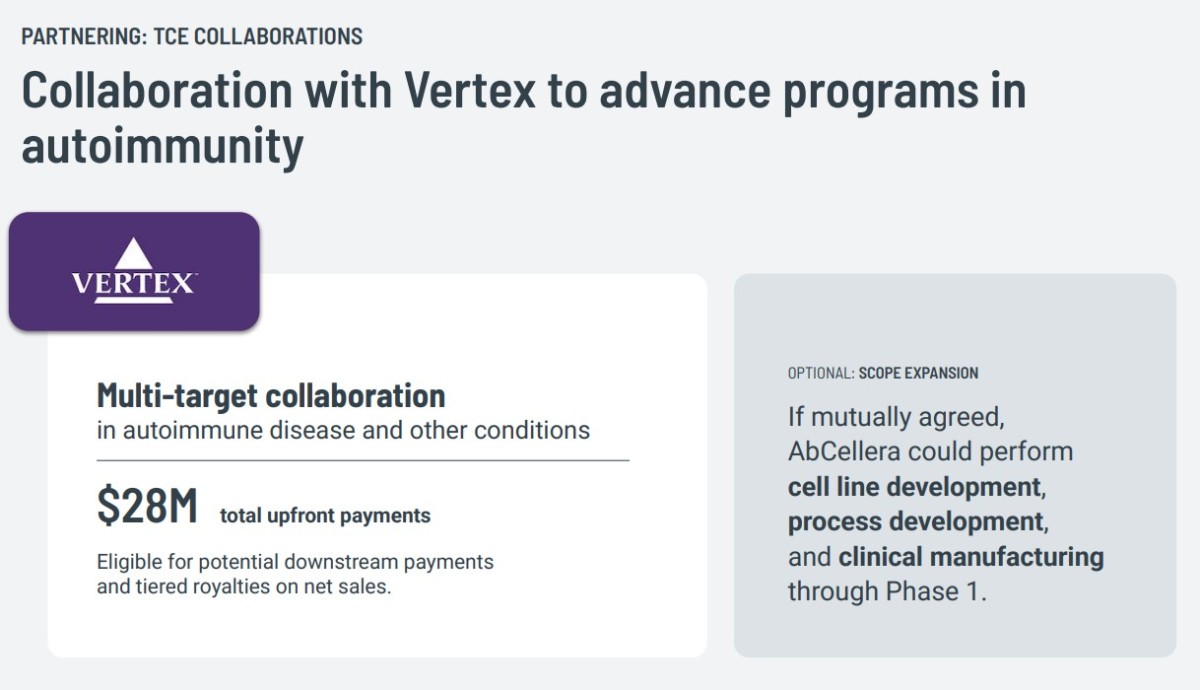Click the 'through Phase 1.' text
Viewport: 1200px width, 690px height.
(887, 591)
